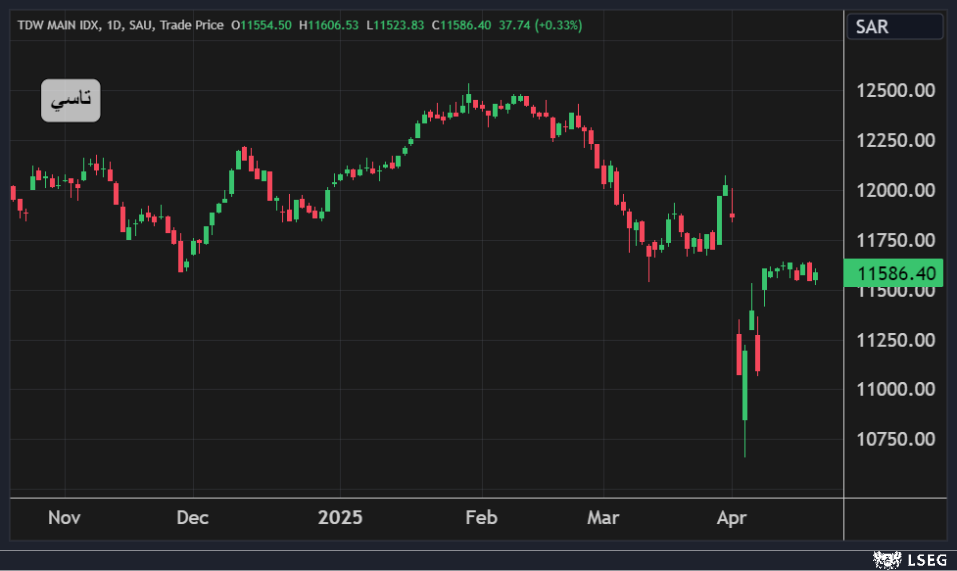
Task: Open the SAR currency selector
Action: [895, 27]
